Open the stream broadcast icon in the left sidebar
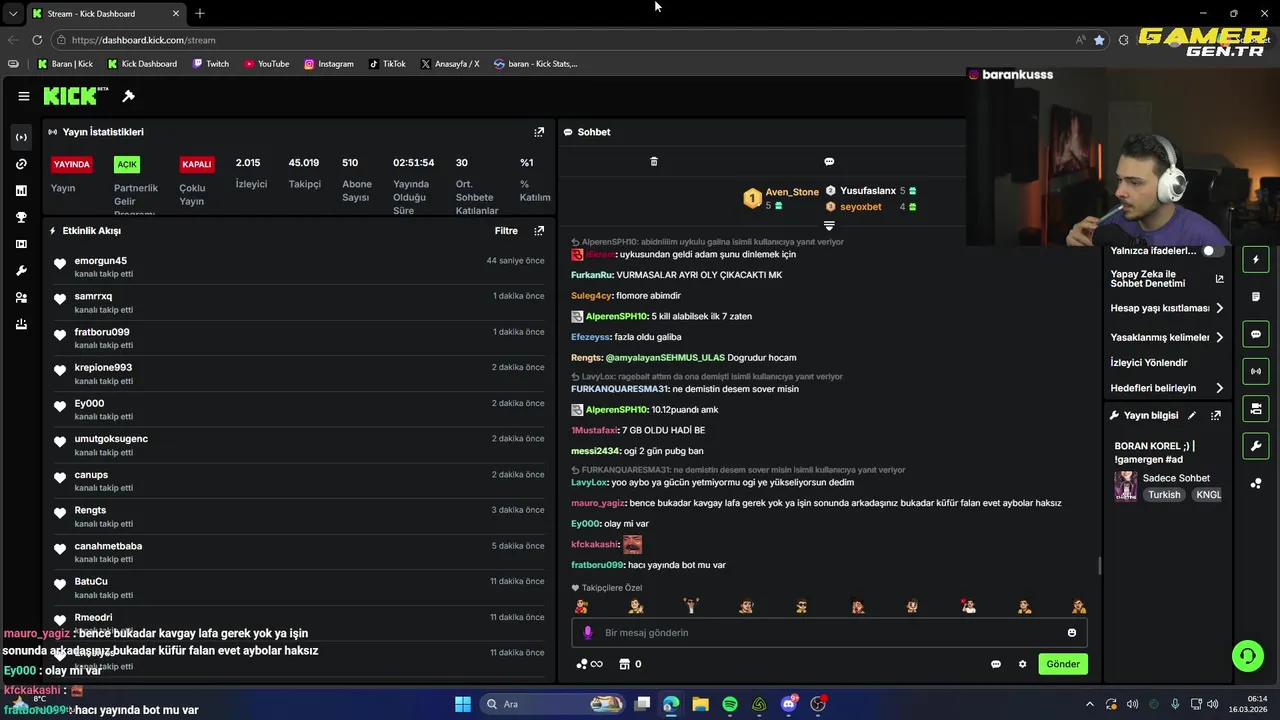Screen dimensions: 1280x720 pos(21,137)
